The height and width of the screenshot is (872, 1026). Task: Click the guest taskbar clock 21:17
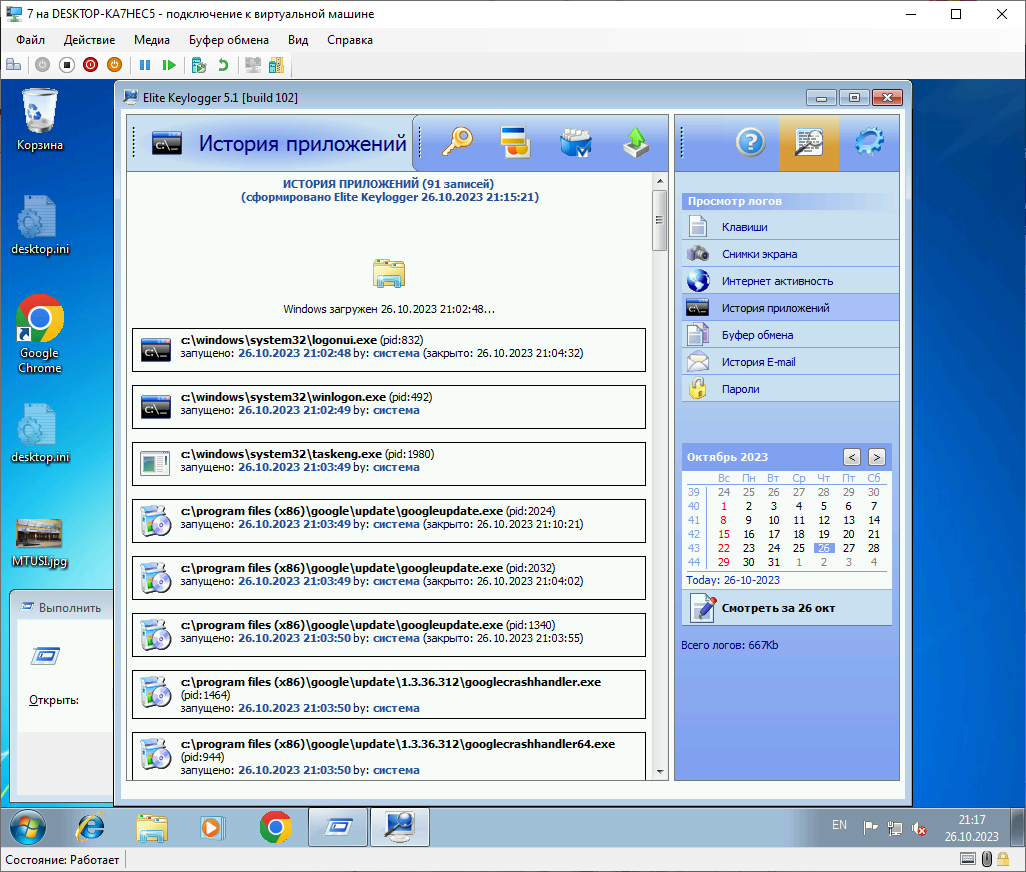pos(972,828)
